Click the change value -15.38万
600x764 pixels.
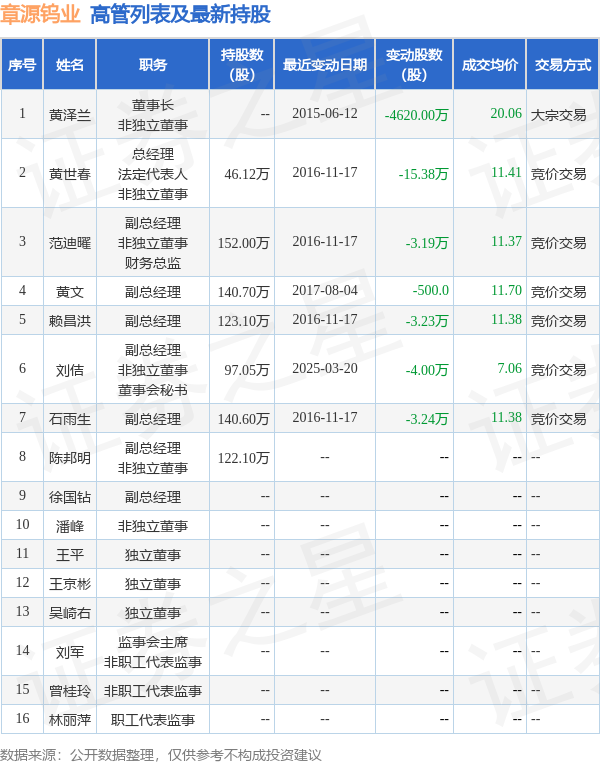(423, 174)
